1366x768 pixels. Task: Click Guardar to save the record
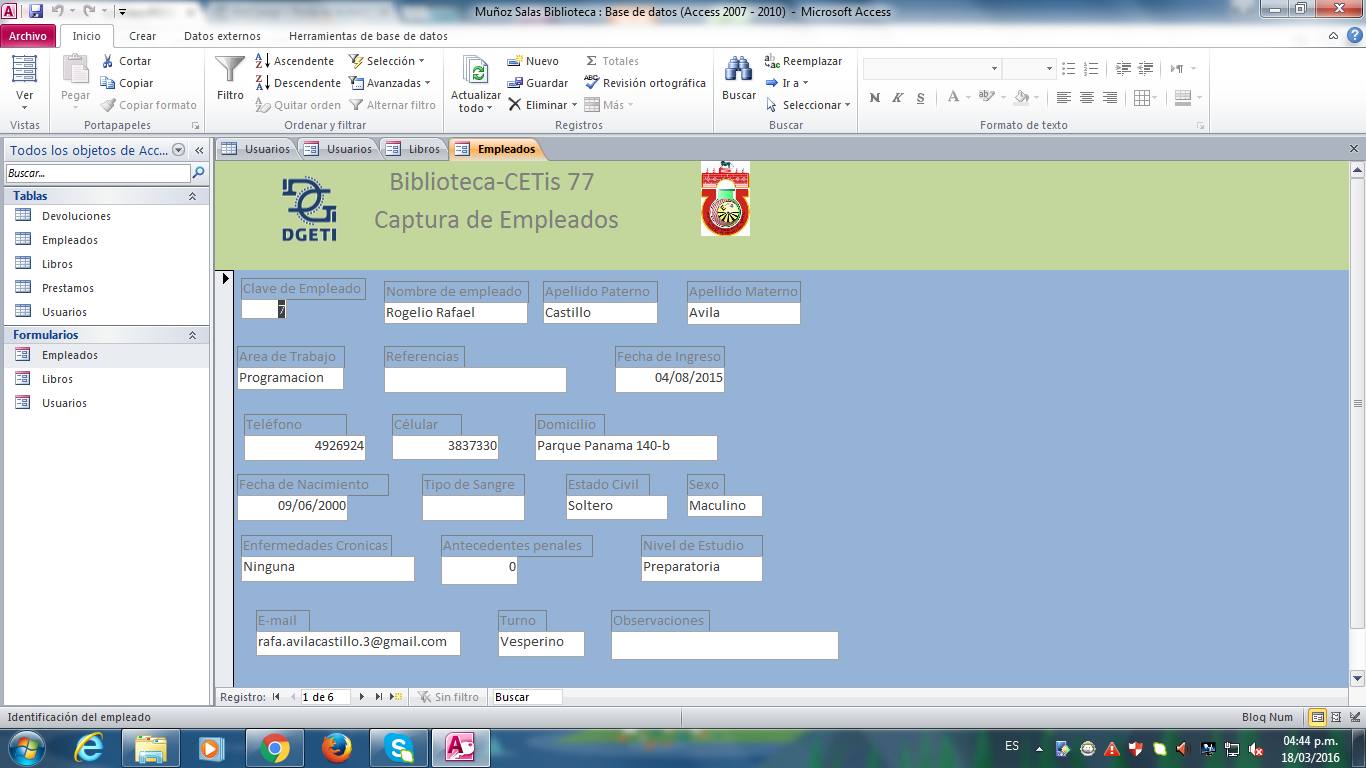click(537, 83)
